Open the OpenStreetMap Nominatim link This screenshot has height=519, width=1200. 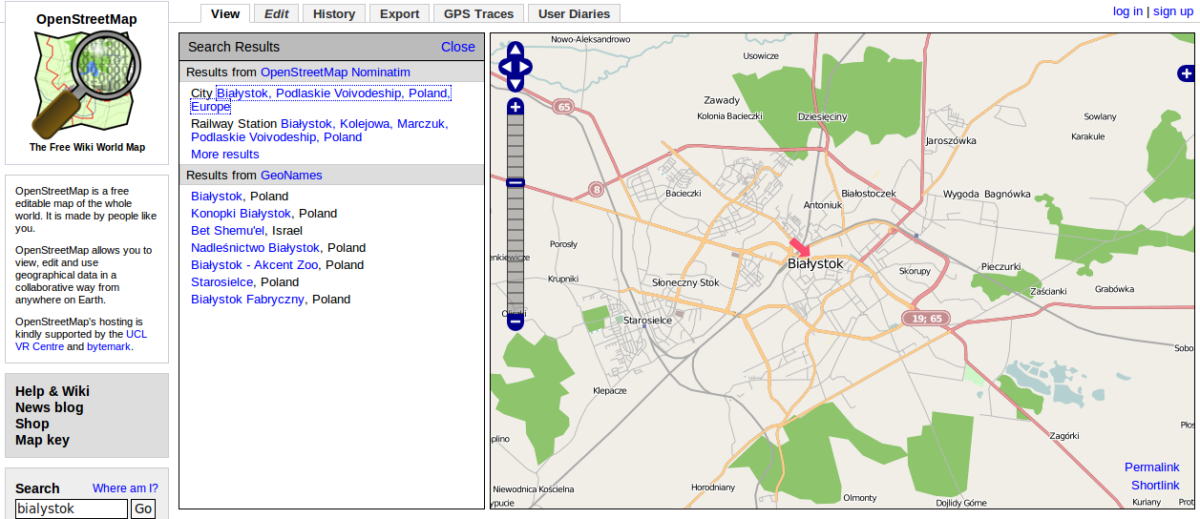pos(336,72)
